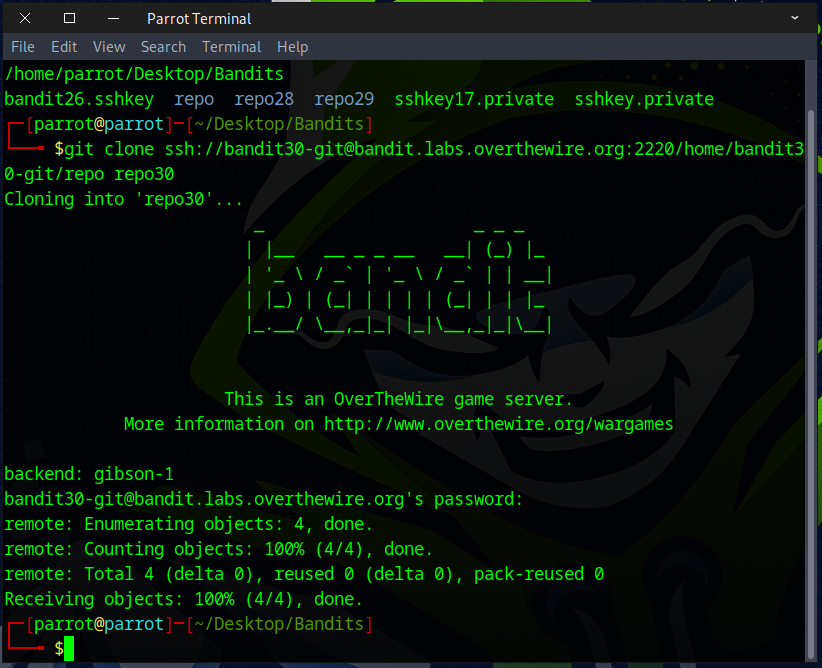822x668 pixels.
Task: Click the green cursor at the prompt
Action: coord(69,649)
